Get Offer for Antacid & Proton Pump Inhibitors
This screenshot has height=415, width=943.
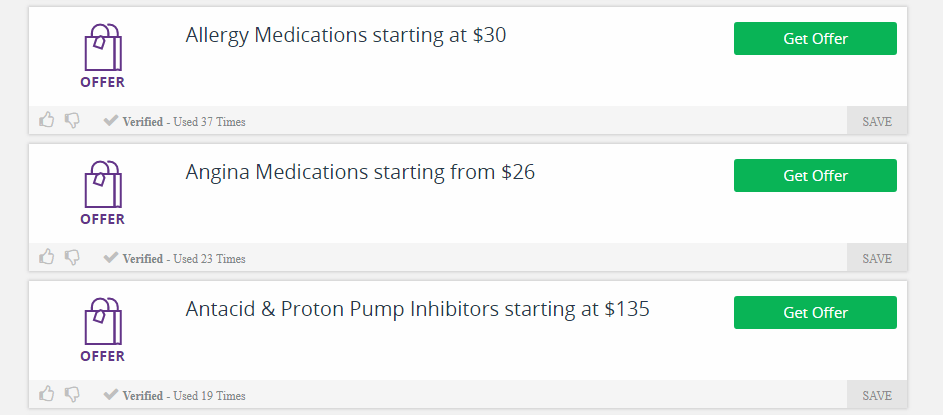[815, 313]
